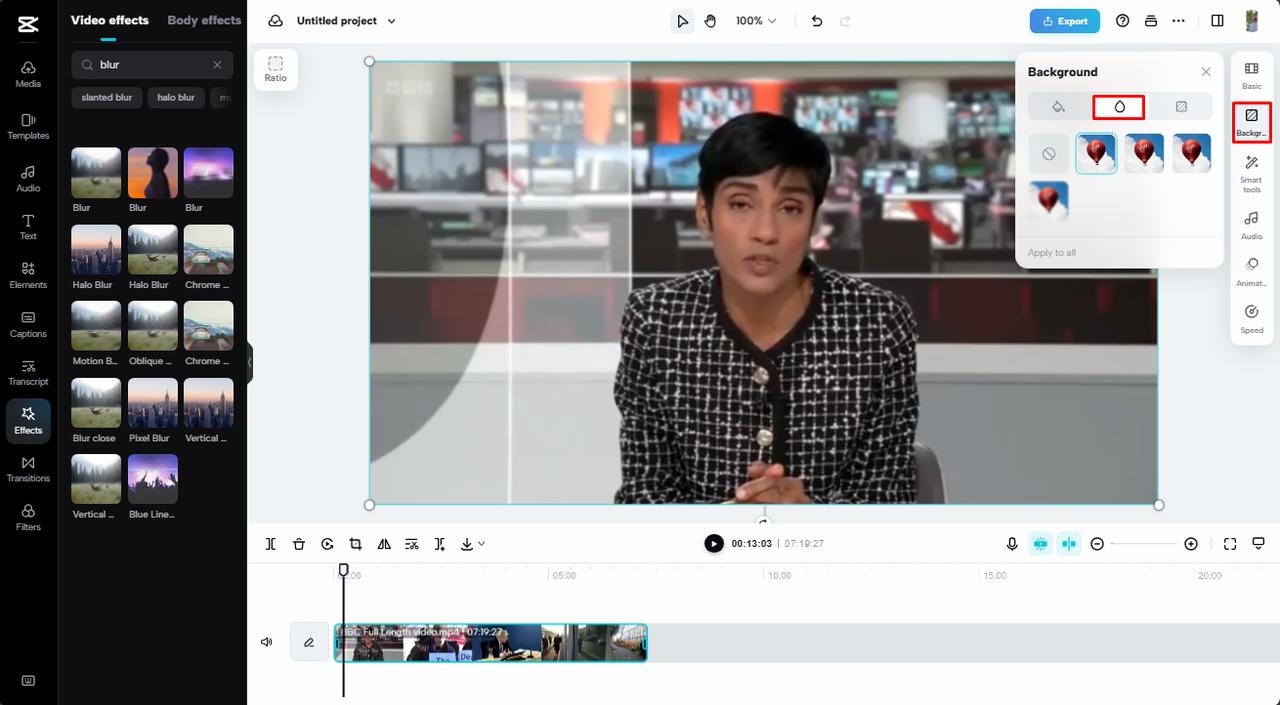Select the Effects panel icon
The height and width of the screenshot is (705, 1280).
point(28,420)
